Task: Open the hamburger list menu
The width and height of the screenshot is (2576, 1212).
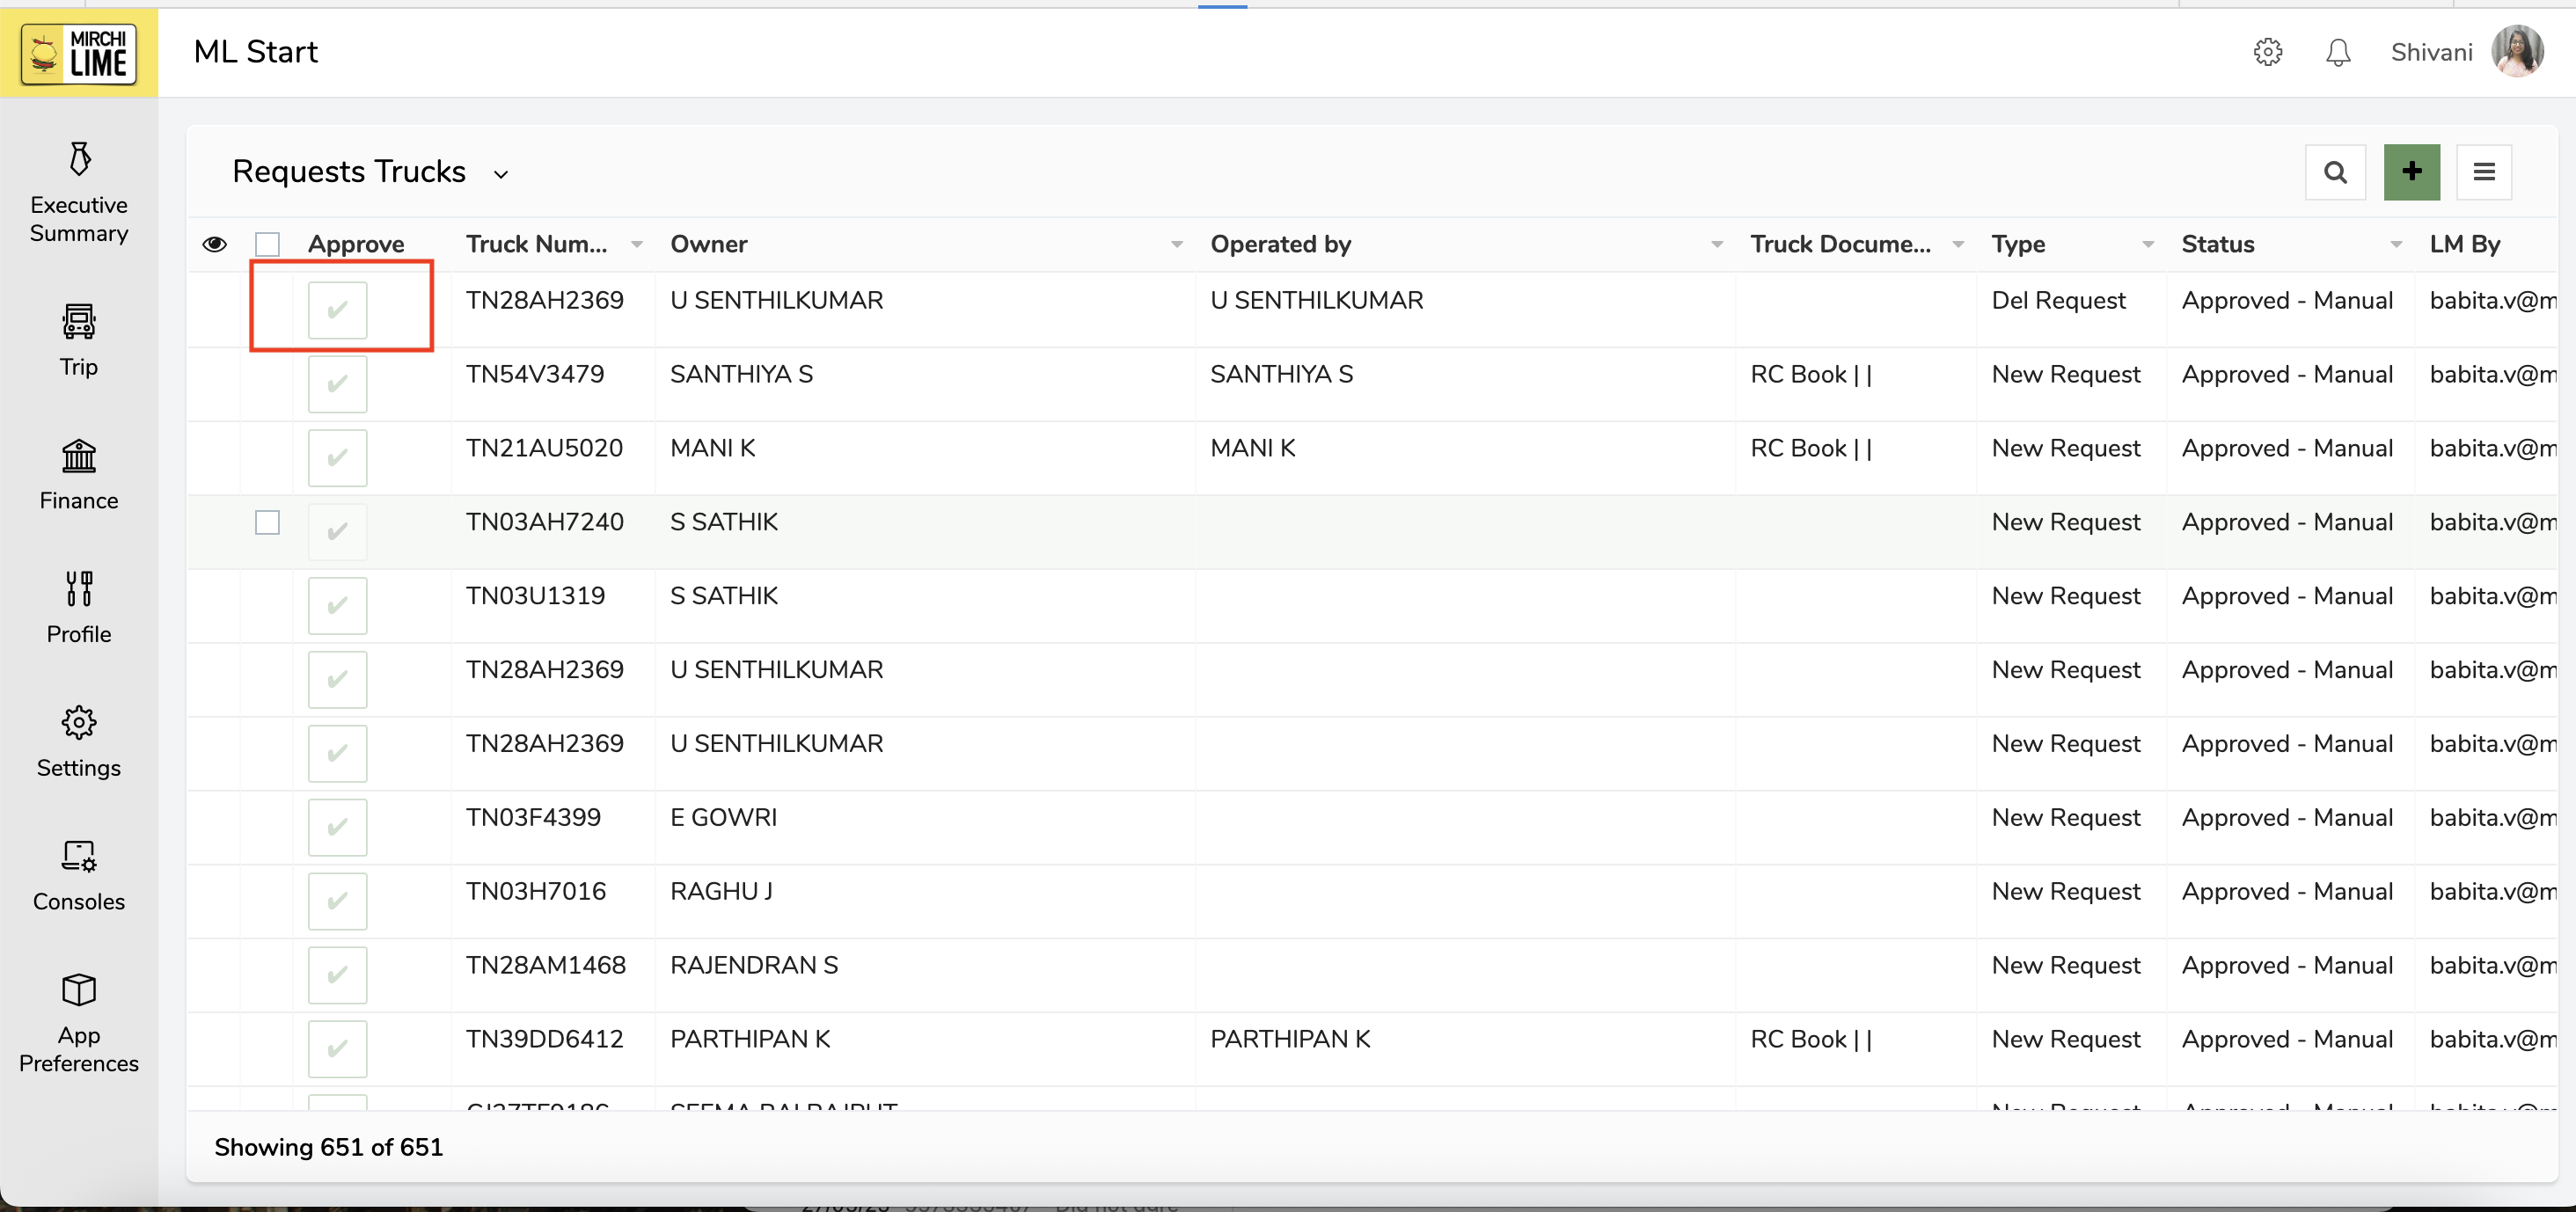Action: pos(2483,172)
